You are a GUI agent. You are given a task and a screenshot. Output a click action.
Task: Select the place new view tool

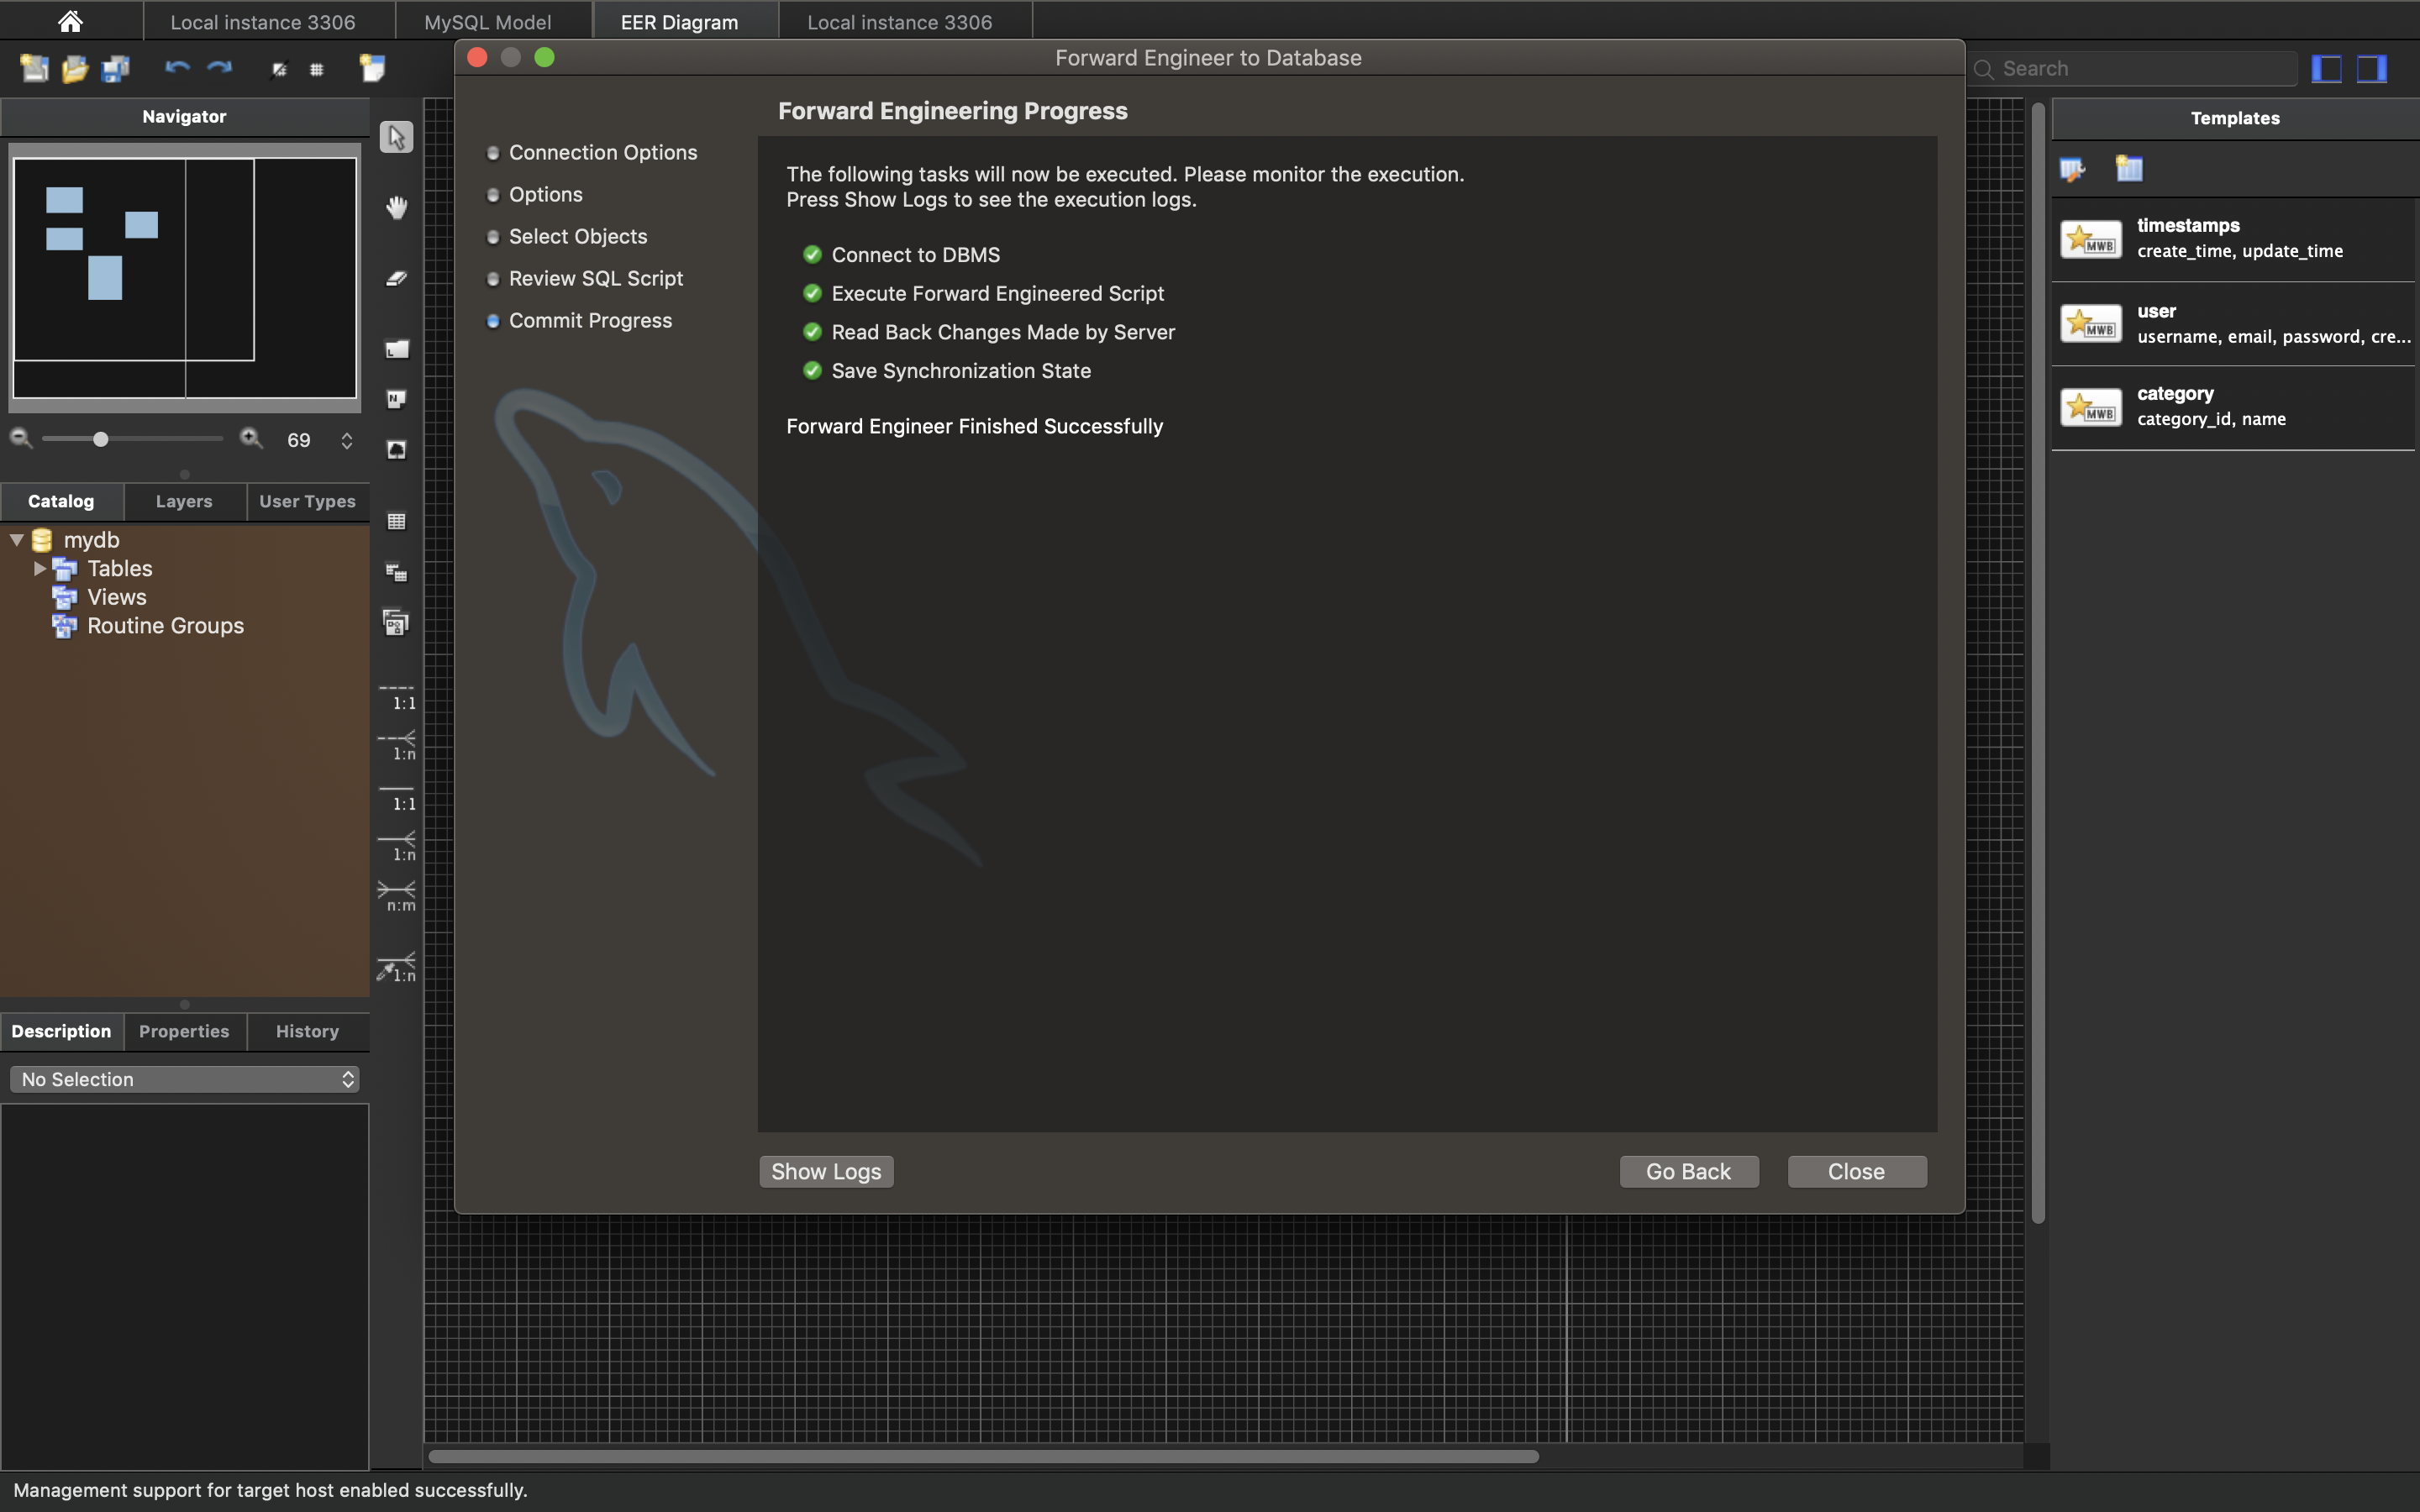[x=397, y=572]
